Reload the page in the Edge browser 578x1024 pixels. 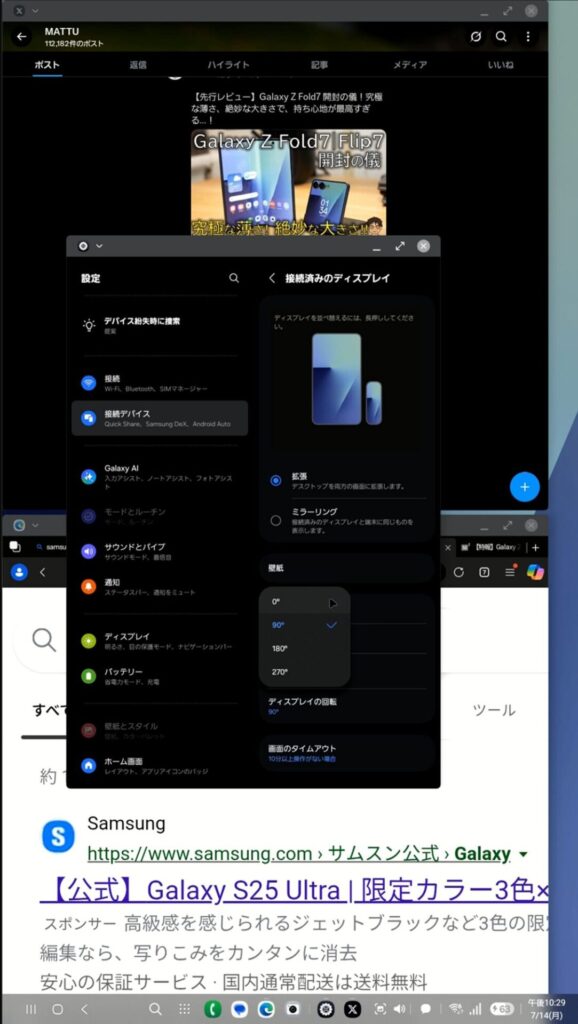(458, 572)
